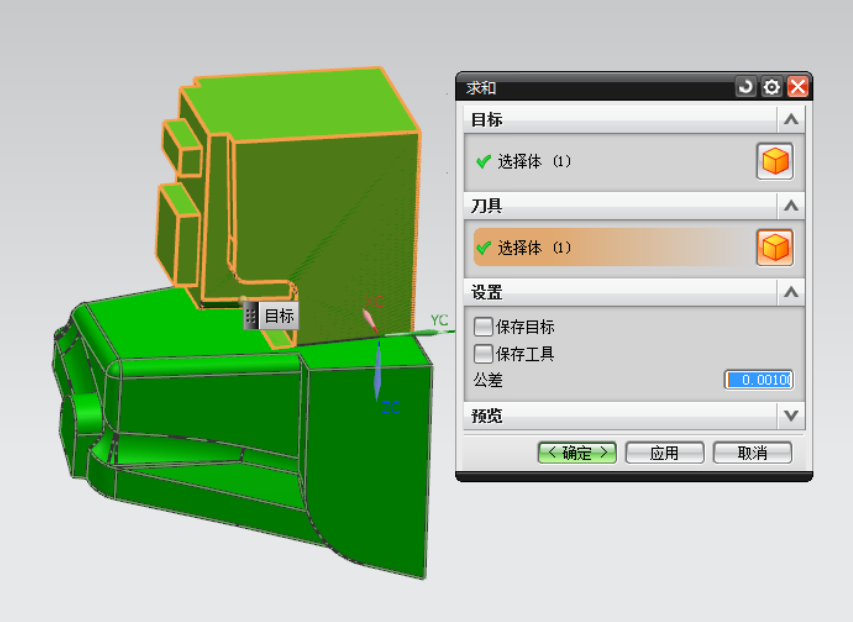The image size is (853, 622).
Task: Collapse the 目标 section
Action: [791, 119]
